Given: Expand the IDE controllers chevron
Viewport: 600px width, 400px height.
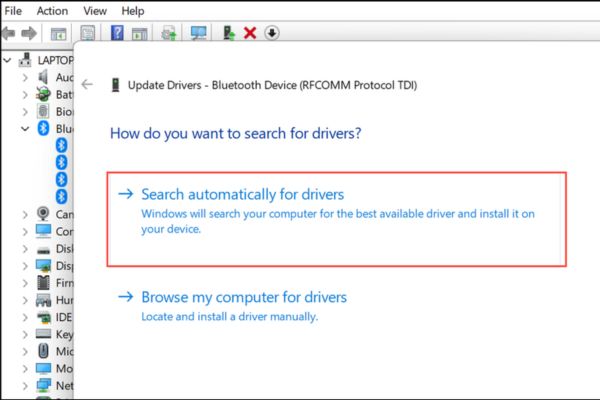Looking at the screenshot, I should point(25,317).
